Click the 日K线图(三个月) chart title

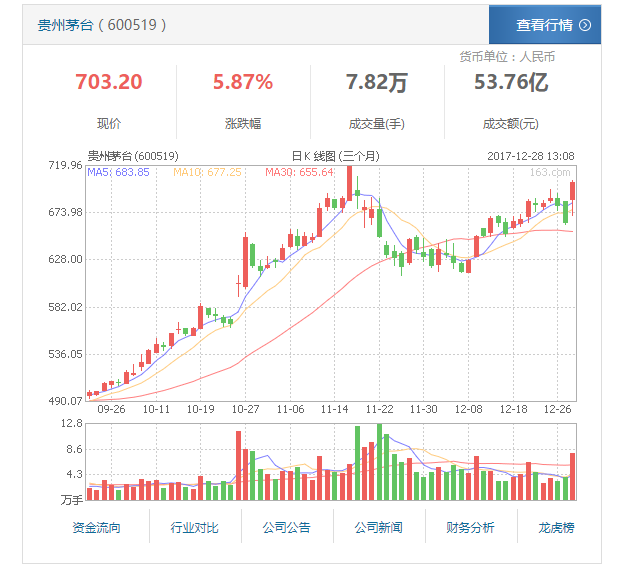coord(335,156)
